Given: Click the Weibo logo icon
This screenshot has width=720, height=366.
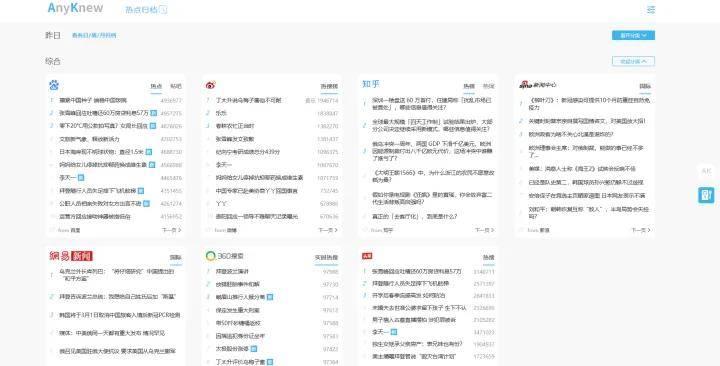Looking at the screenshot, I should point(211,85).
